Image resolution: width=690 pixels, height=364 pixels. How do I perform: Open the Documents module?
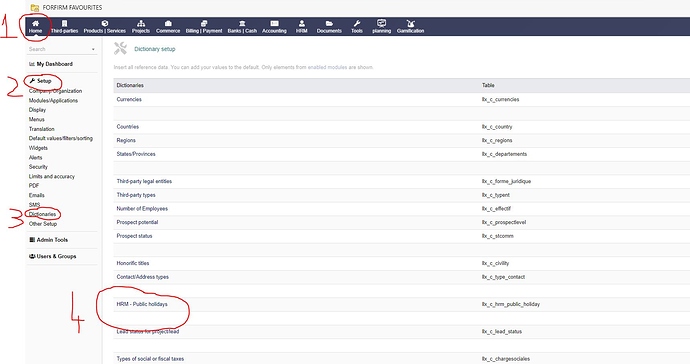tap(329, 27)
